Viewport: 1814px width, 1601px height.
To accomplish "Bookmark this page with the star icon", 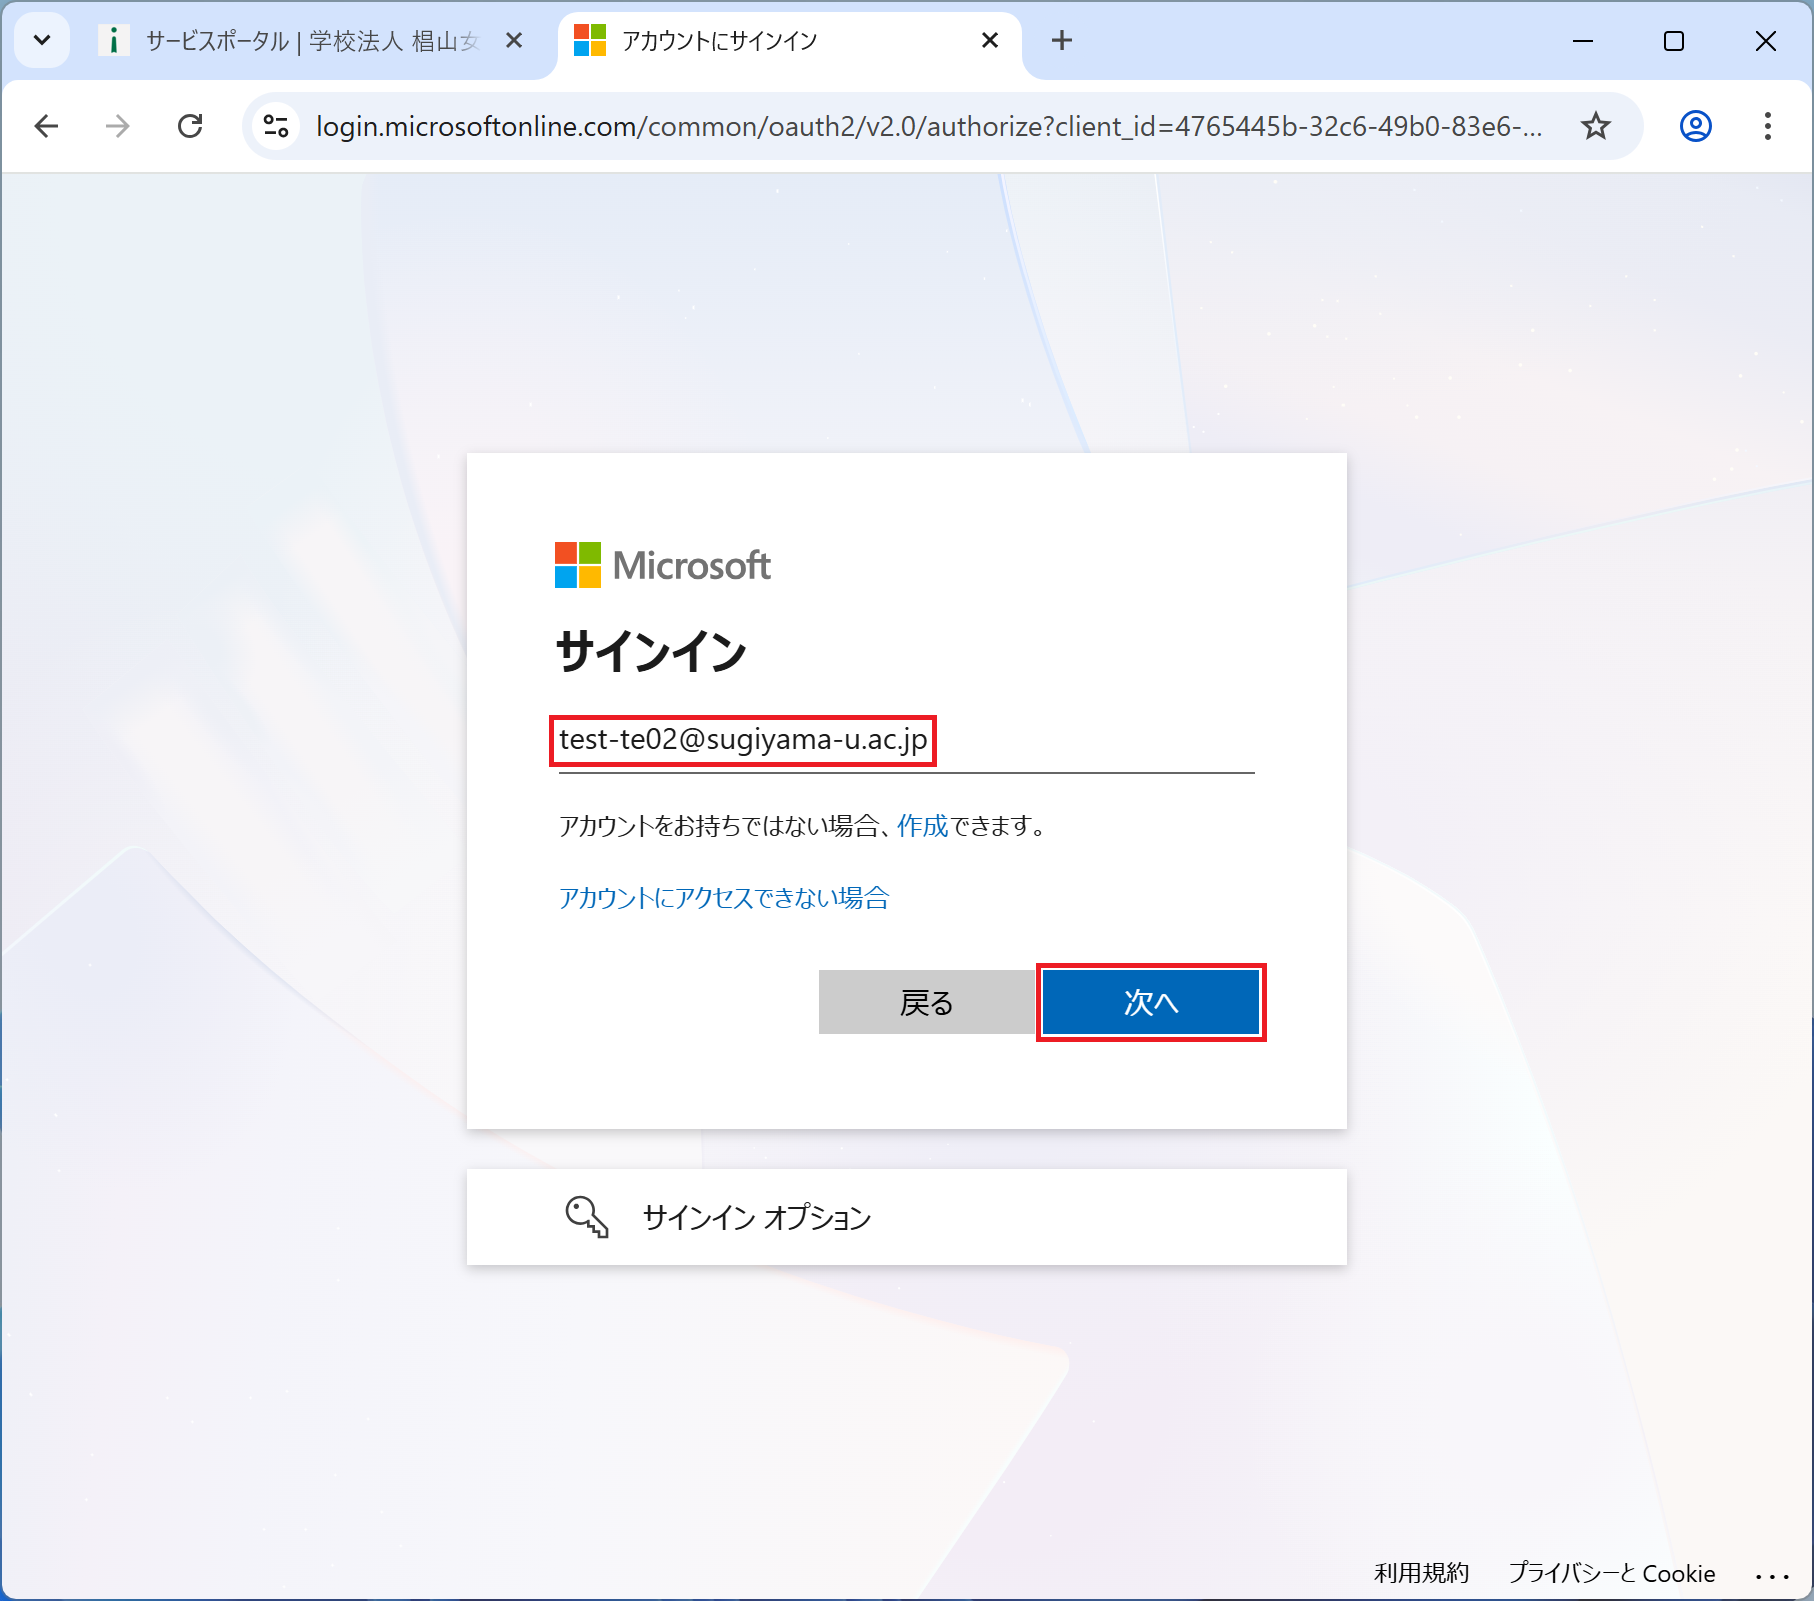I will [1595, 126].
